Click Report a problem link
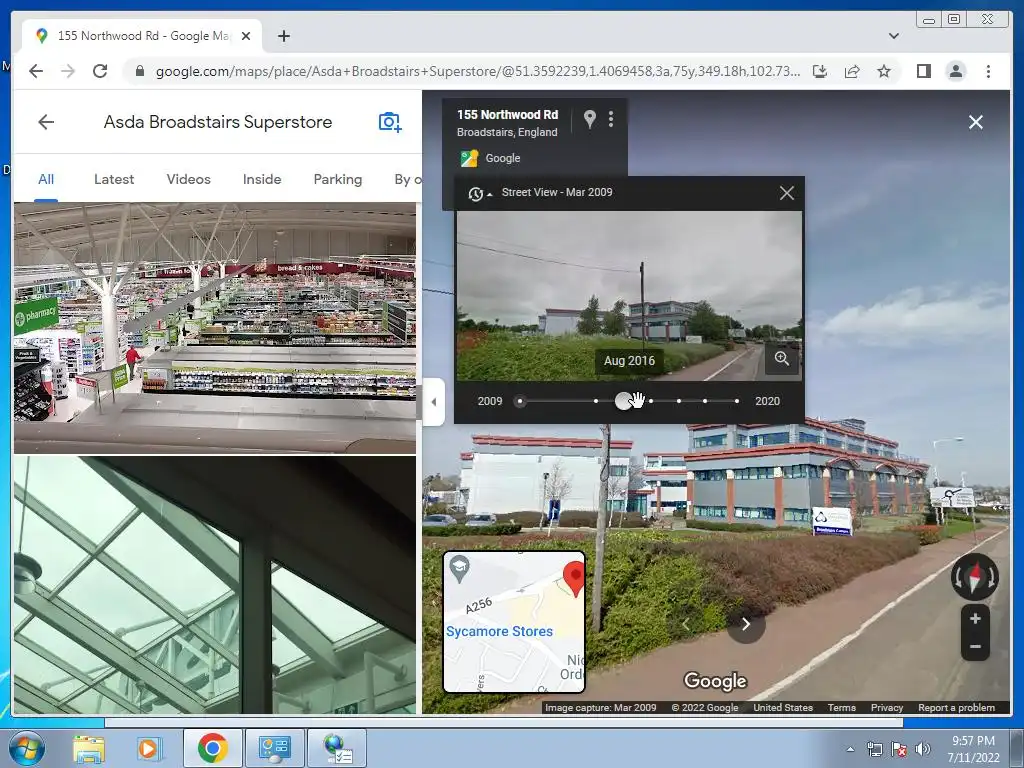Image resolution: width=1024 pixels, height=768 pixels. (x=956, y=707)
